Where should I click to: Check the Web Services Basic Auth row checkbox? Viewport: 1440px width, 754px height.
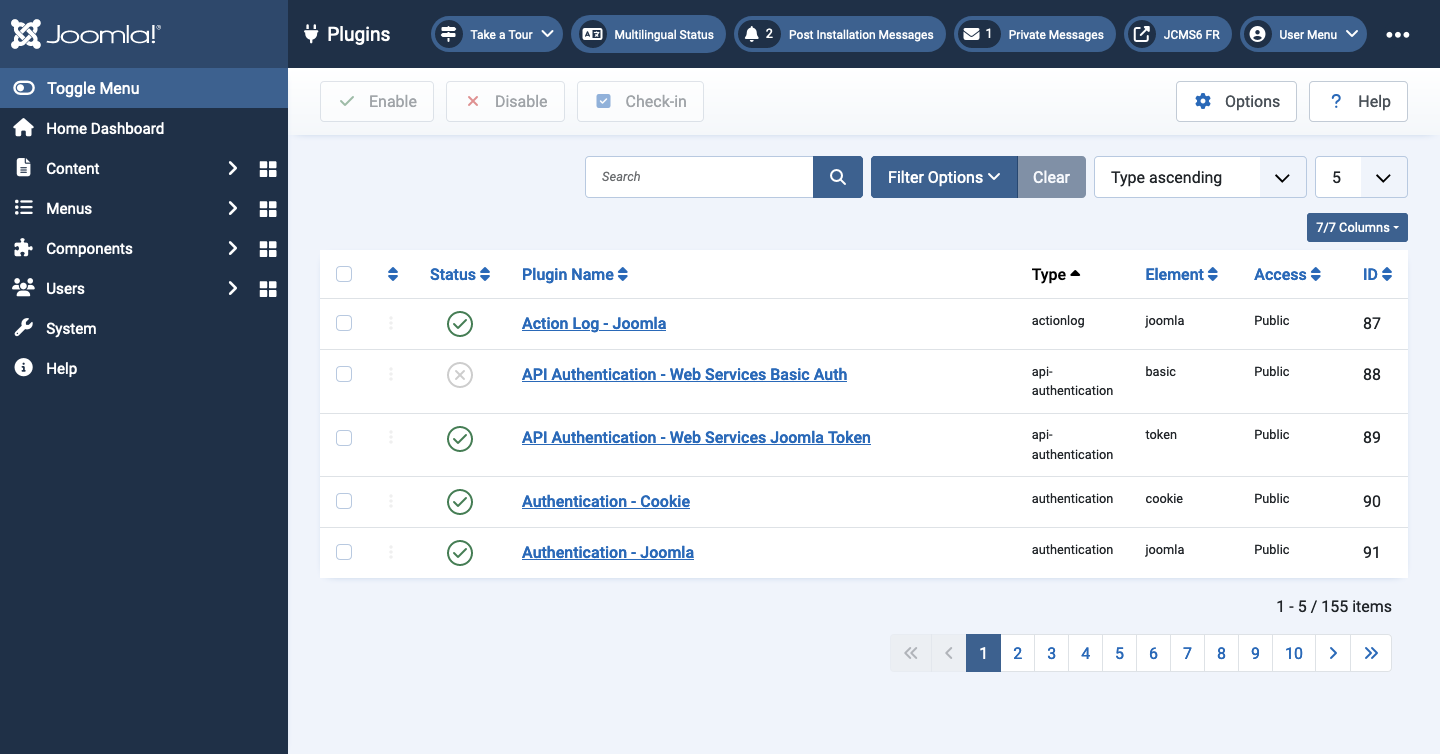tap(344, 374)
